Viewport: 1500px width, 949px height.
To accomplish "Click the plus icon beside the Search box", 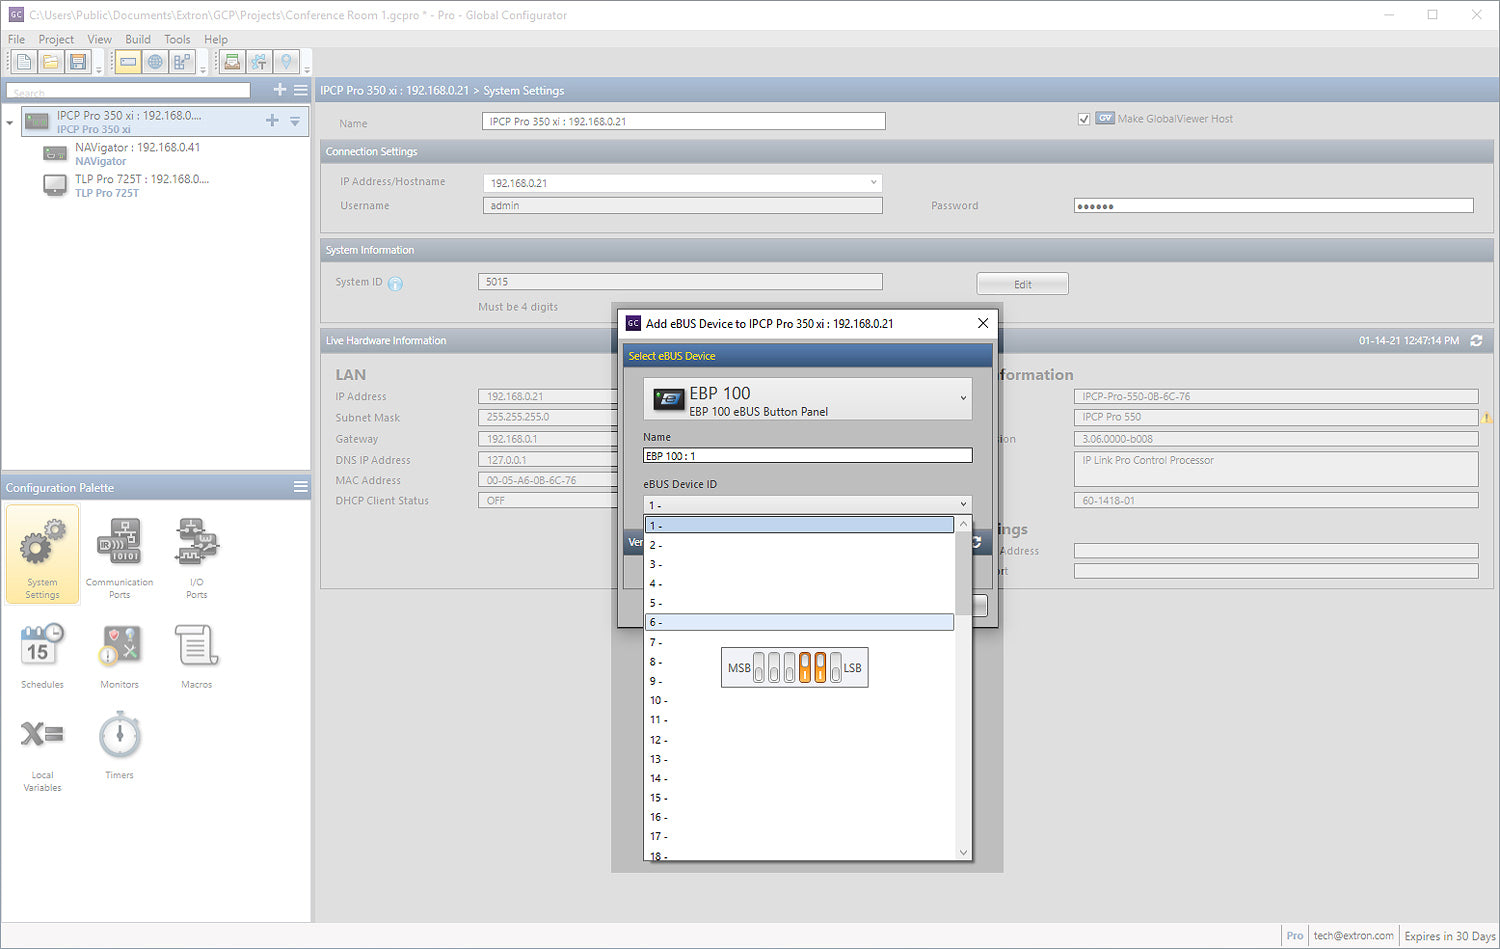I will pos(280,90).
